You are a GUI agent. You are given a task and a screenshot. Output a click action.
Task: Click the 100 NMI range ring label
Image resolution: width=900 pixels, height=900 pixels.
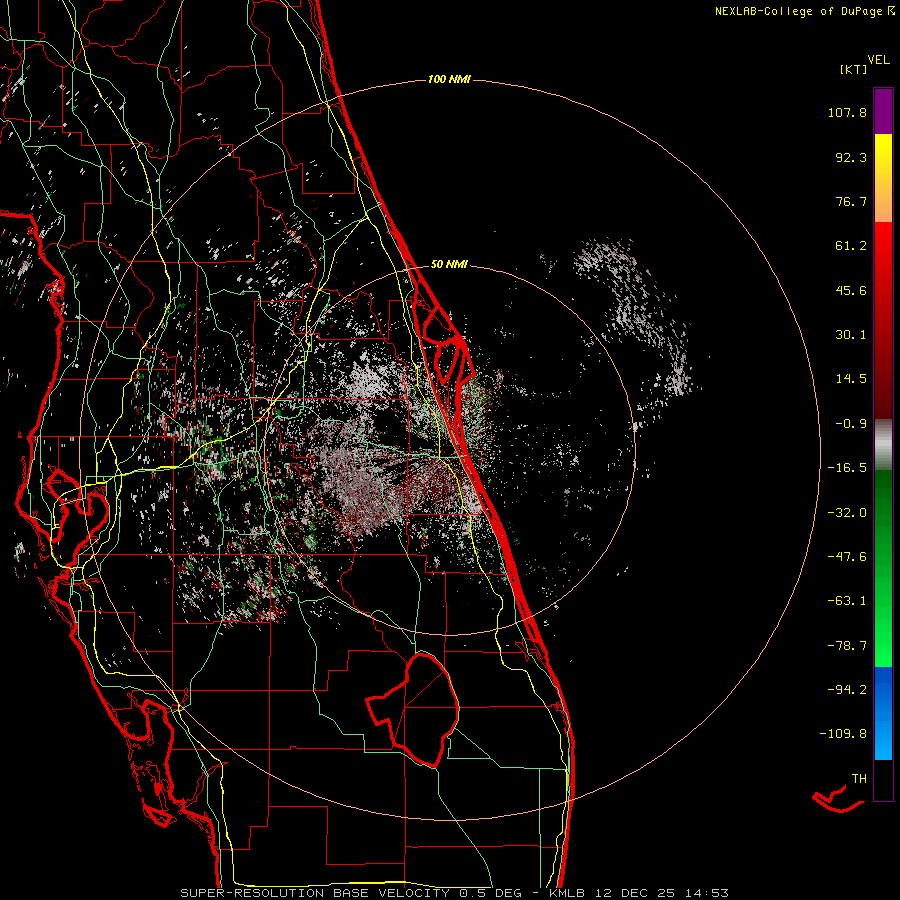tap(449, 79)
